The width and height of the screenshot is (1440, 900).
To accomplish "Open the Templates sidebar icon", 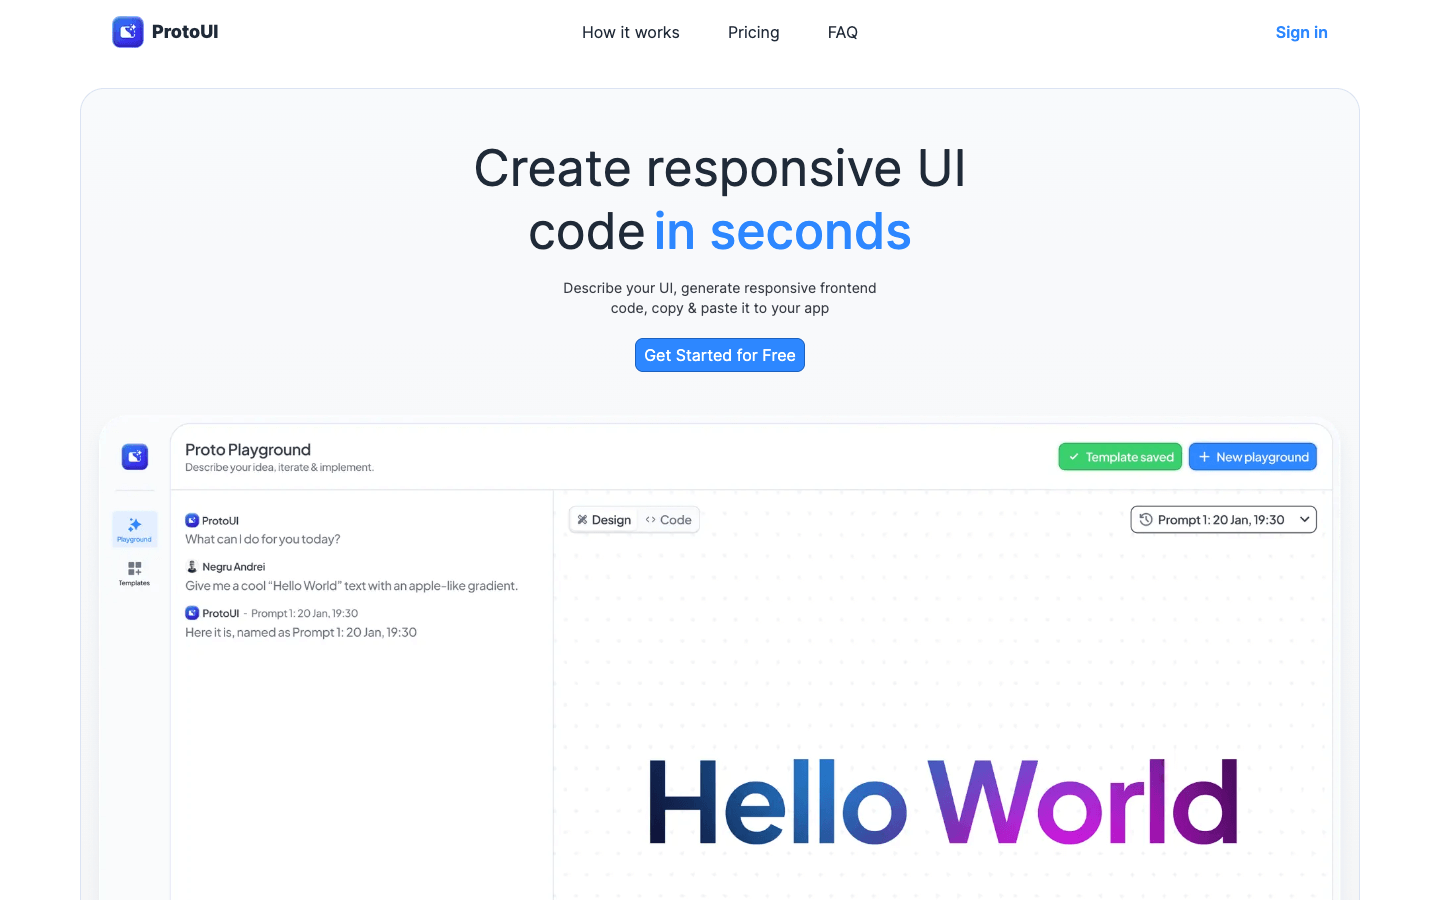I will (135, 573).
